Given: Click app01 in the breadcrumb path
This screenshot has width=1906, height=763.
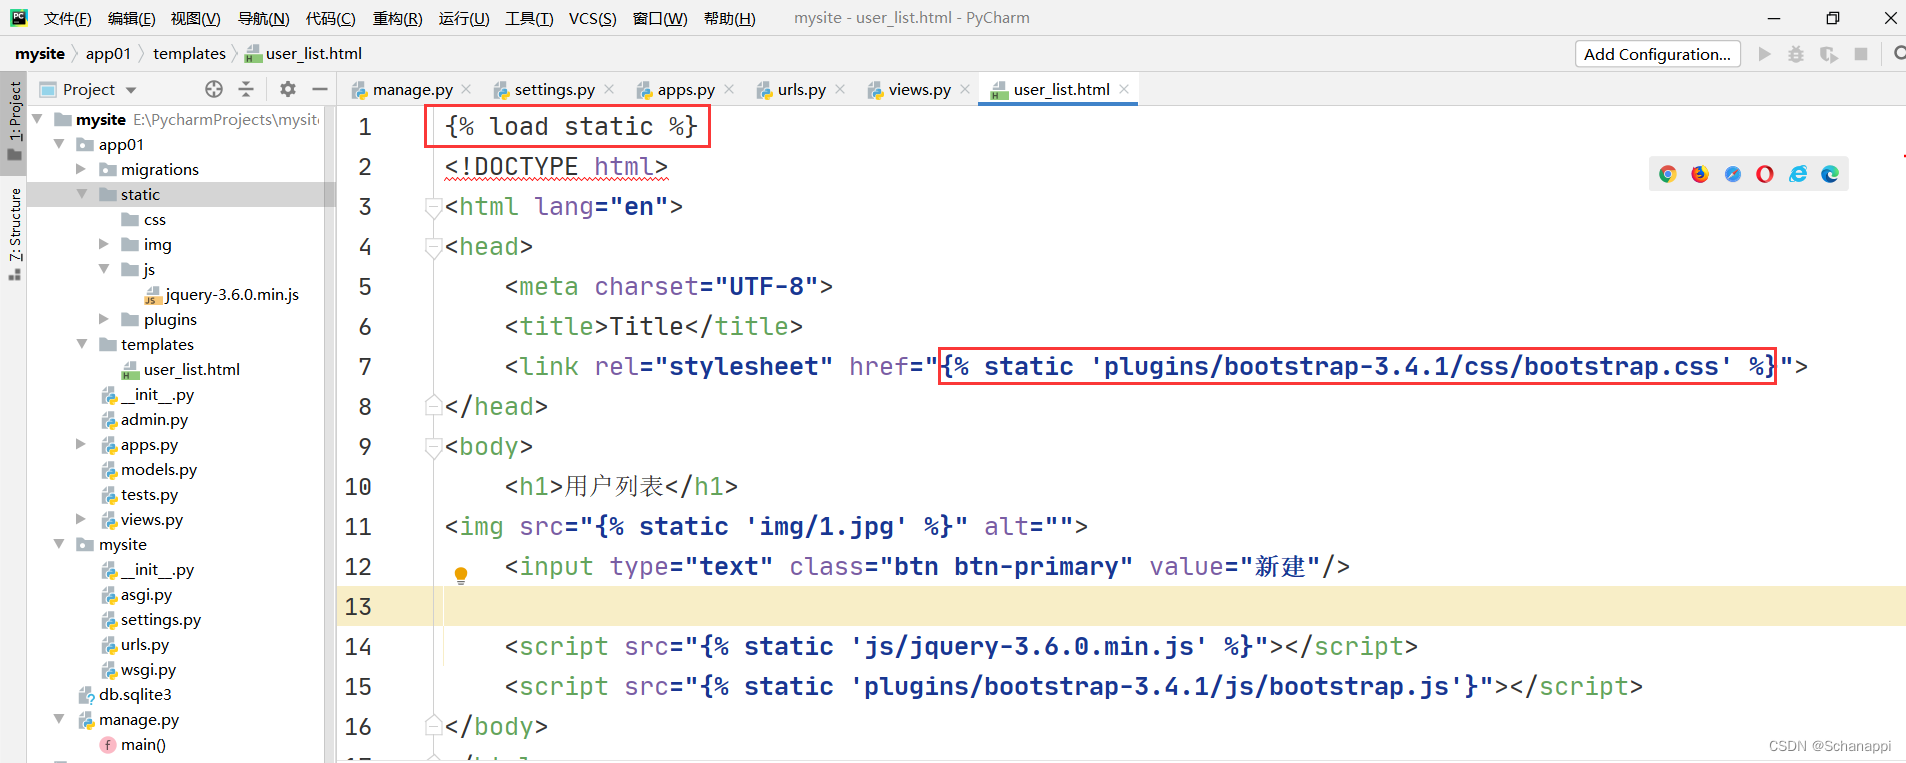Looking at the screenshot, I should point(108,54).
